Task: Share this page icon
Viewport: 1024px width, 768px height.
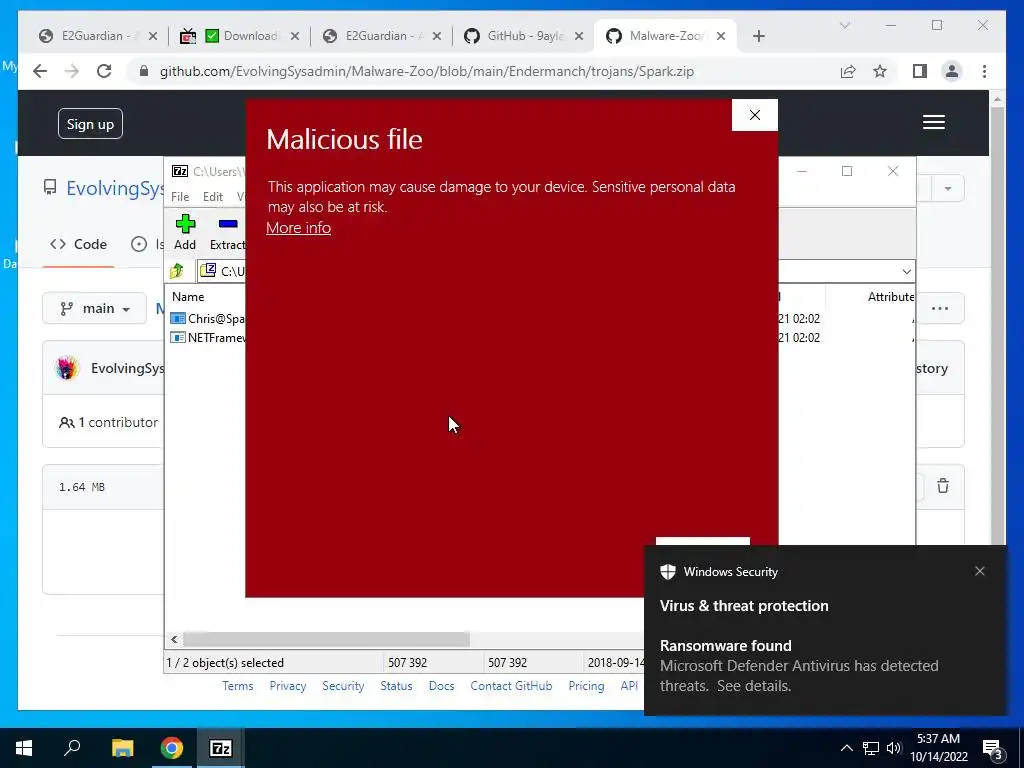Action: (848, 71)
